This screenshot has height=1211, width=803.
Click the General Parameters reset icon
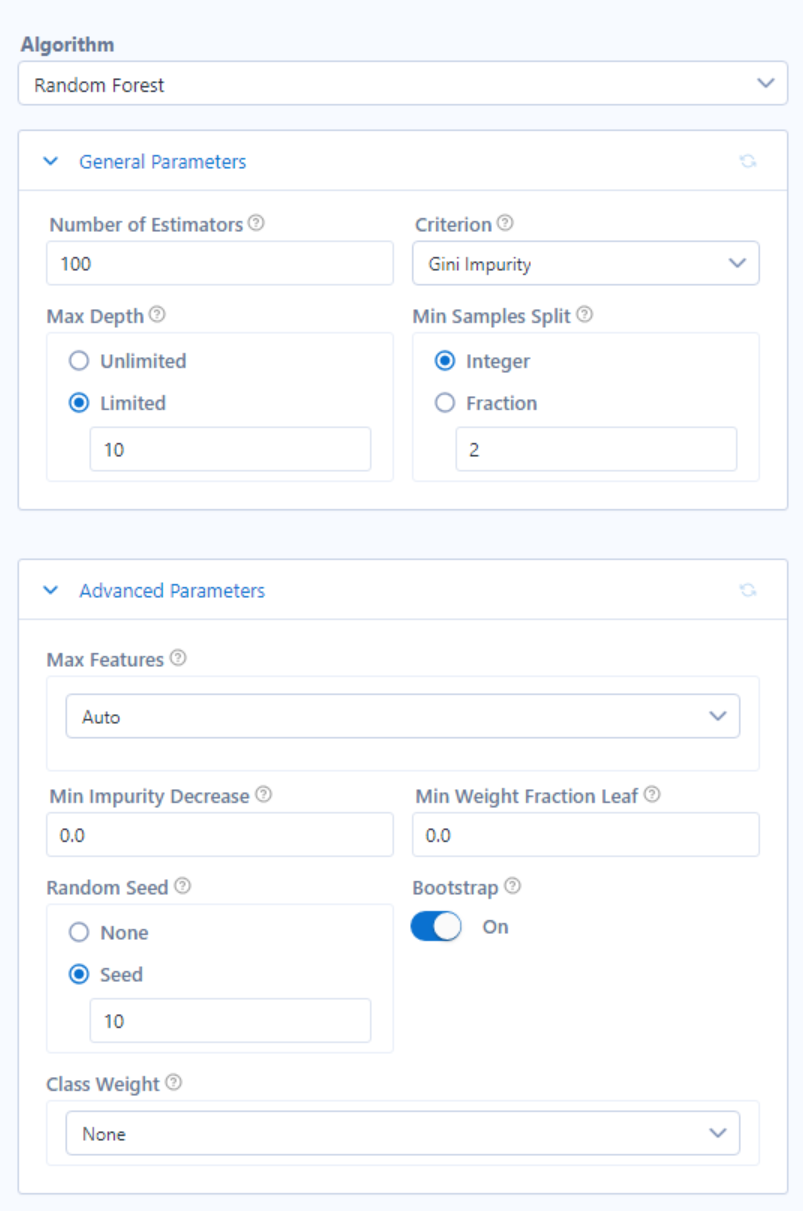747,161
